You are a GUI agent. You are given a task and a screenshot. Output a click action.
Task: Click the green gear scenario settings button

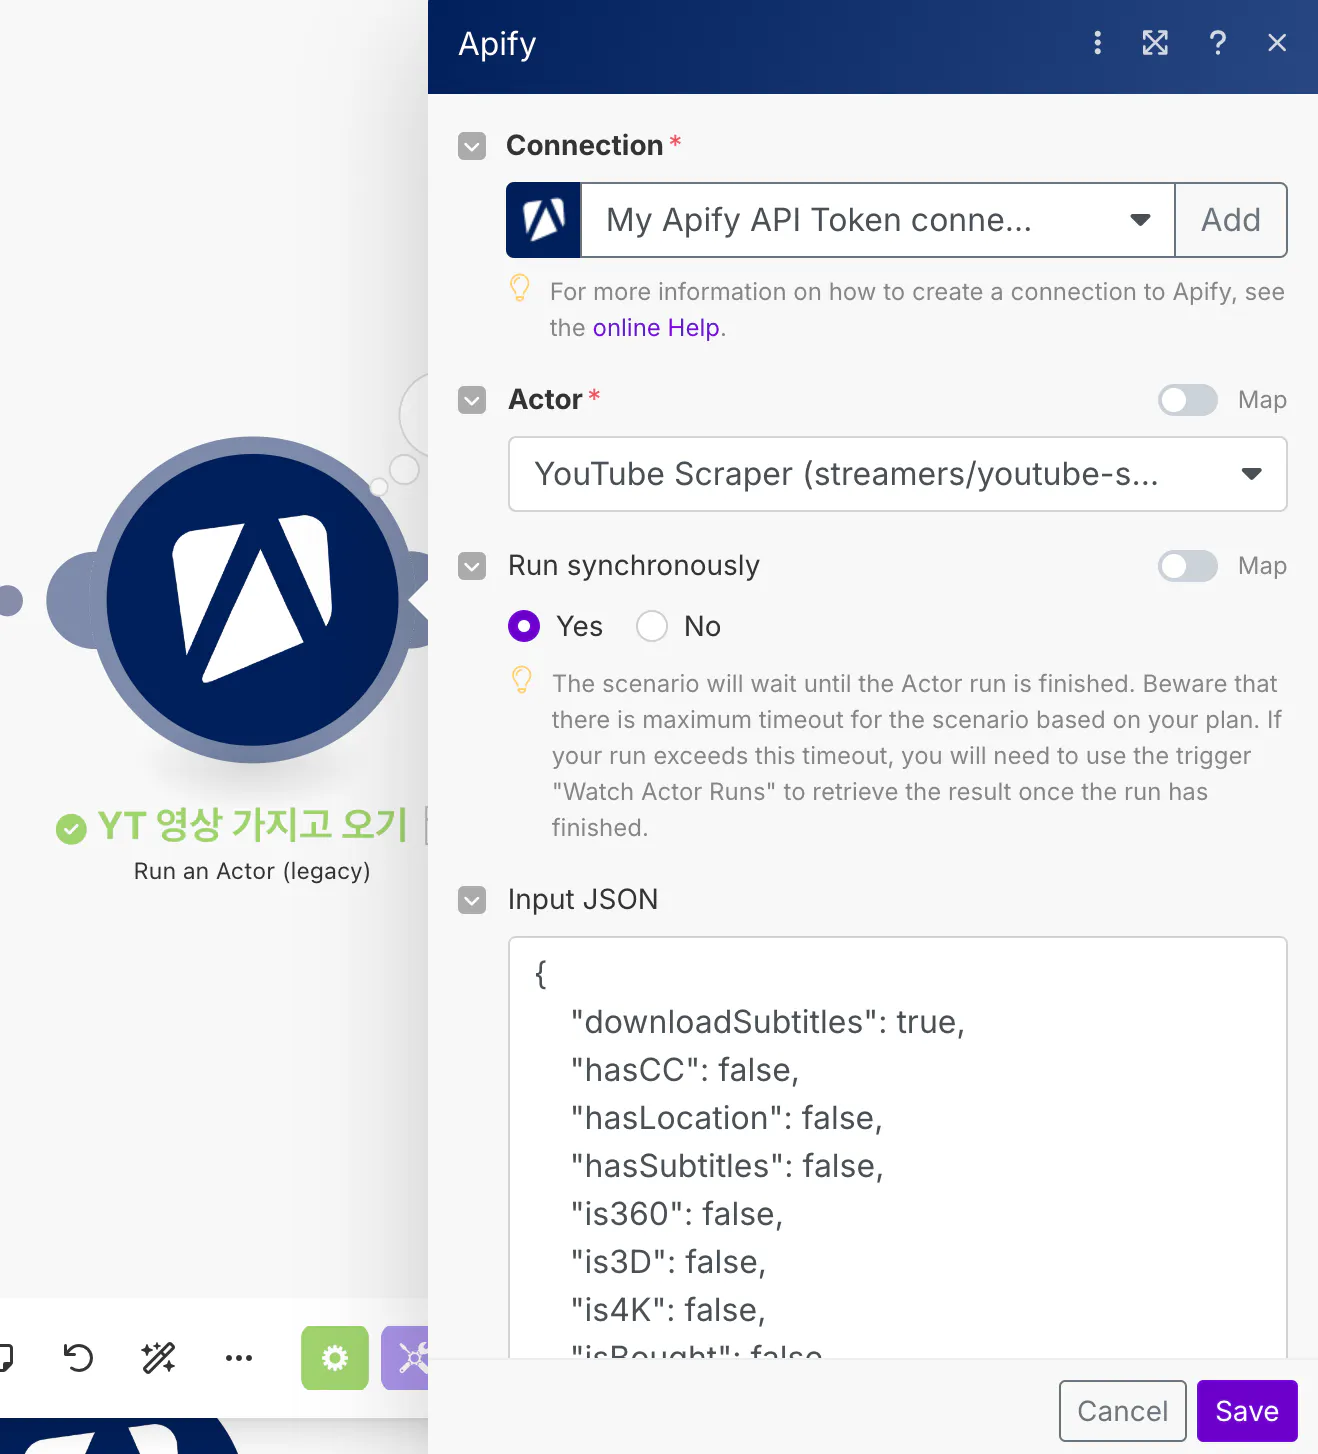pyautogui.click(x=335, y=1358)
